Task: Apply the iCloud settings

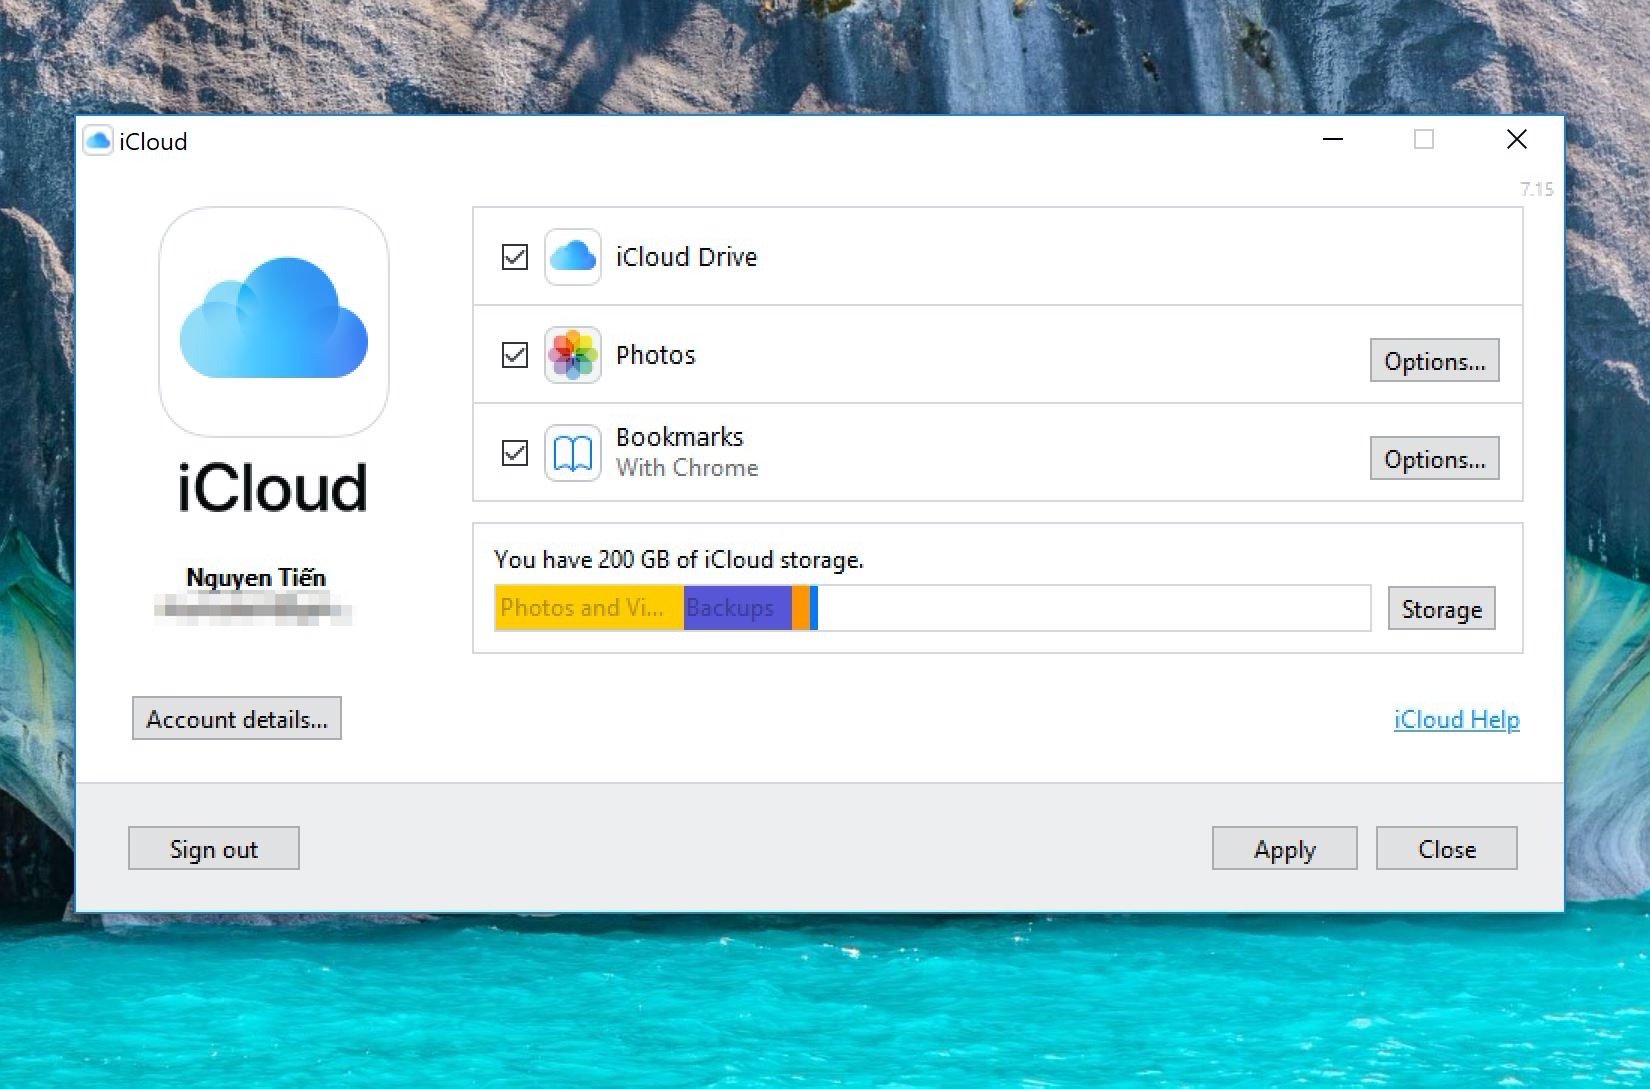Action: (1285, 849)
